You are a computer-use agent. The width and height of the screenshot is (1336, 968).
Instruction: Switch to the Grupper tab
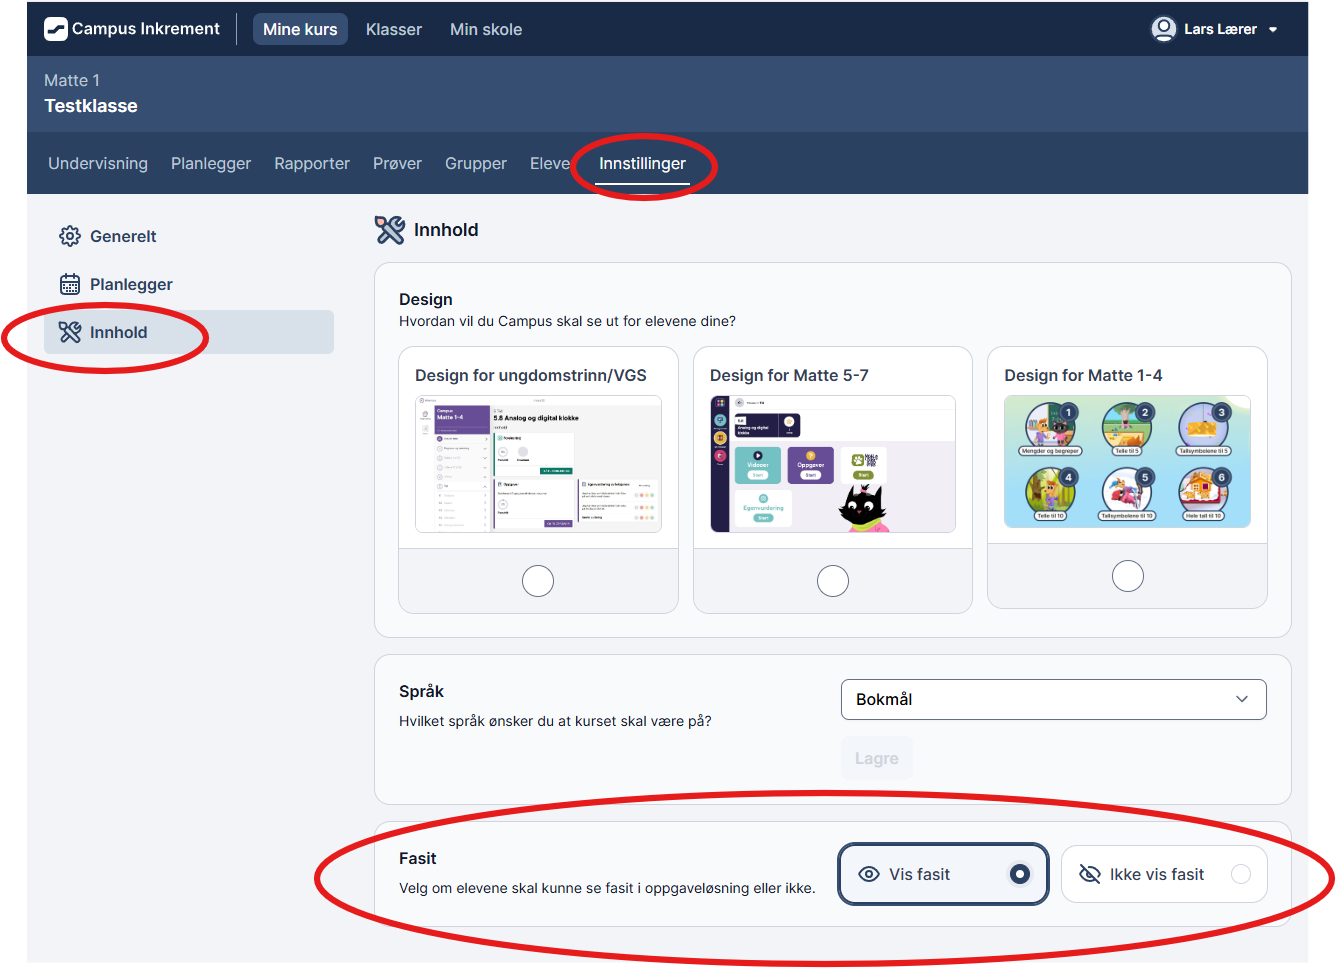[476, 163]
